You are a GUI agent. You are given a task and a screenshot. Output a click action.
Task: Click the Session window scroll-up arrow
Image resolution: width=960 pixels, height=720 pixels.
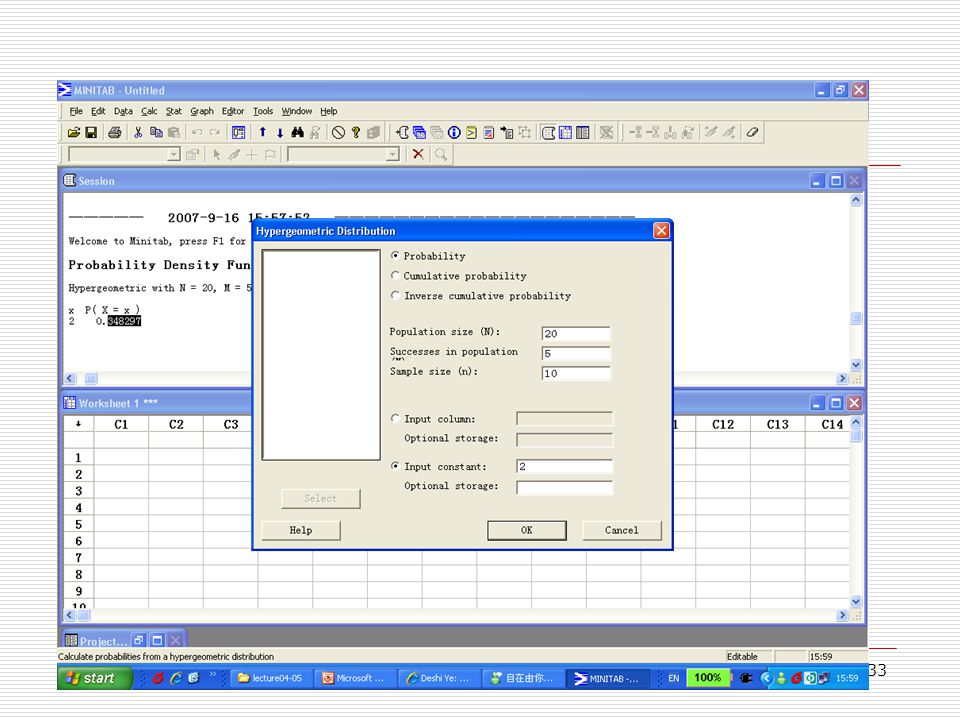point(856,200)
